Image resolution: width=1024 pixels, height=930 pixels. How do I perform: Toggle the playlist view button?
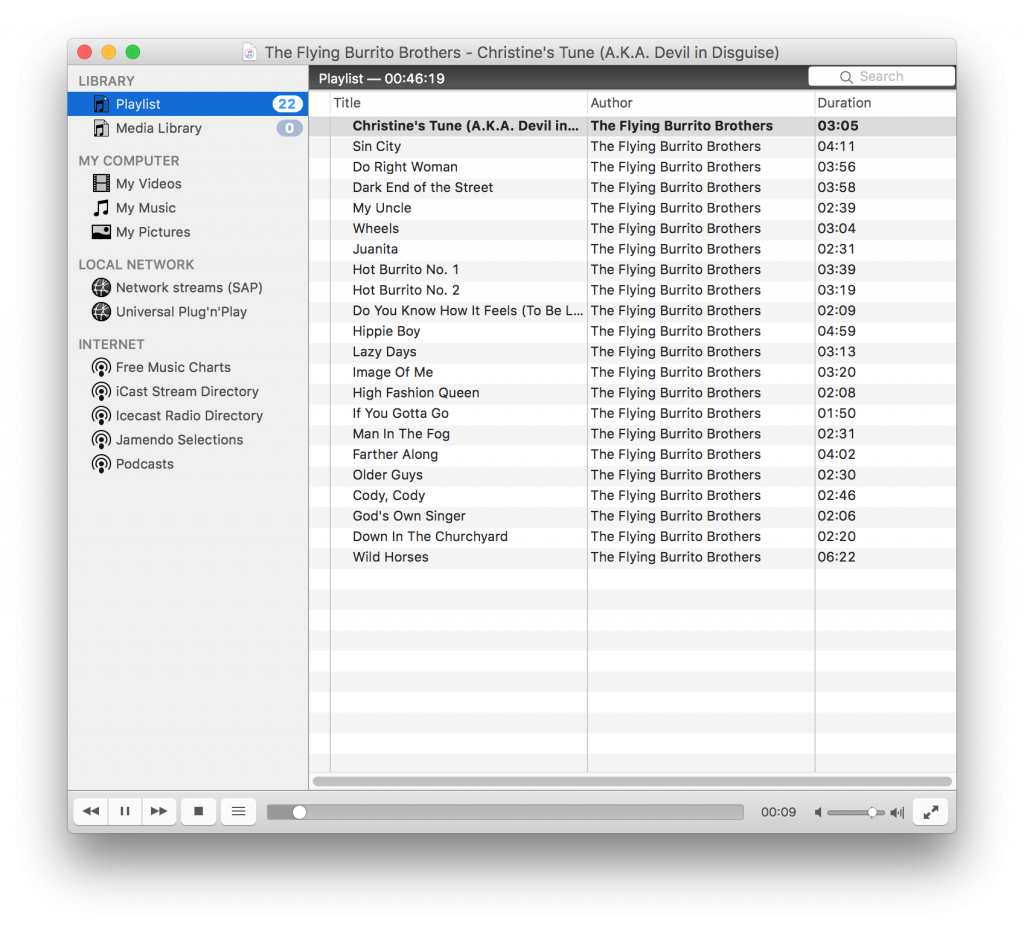(x=238, y=811)
